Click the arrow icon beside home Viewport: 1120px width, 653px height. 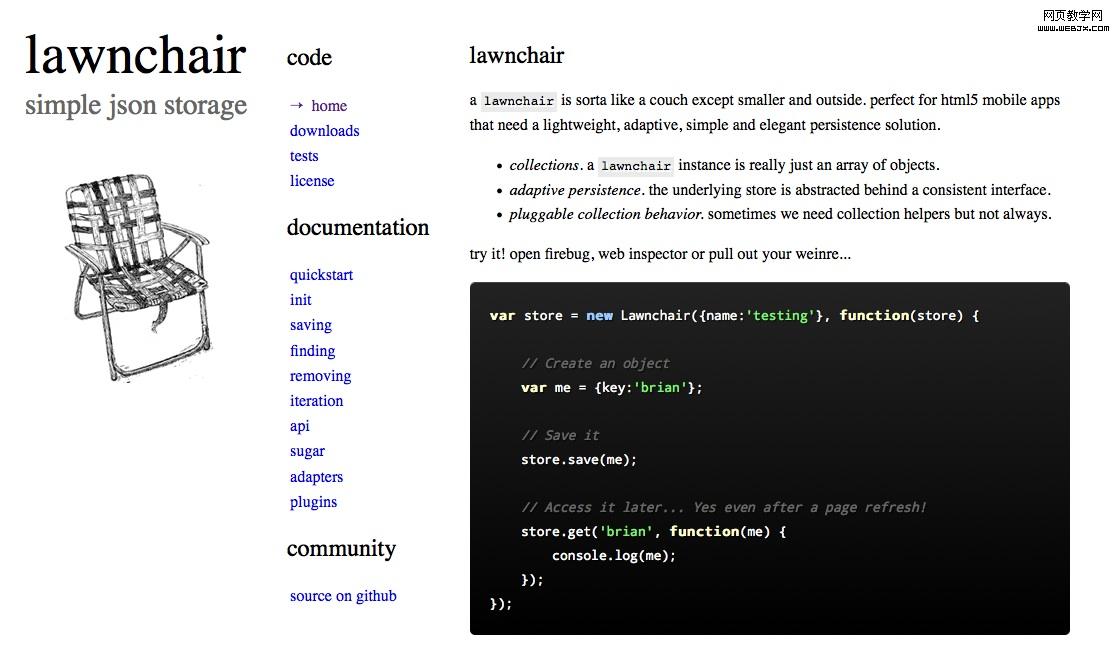click(297, 105)
